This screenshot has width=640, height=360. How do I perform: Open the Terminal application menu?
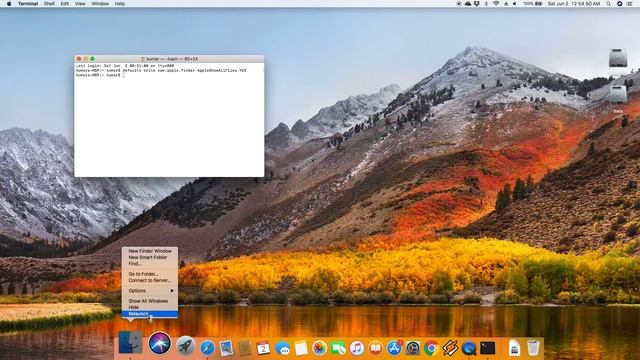tap(28, 4)
